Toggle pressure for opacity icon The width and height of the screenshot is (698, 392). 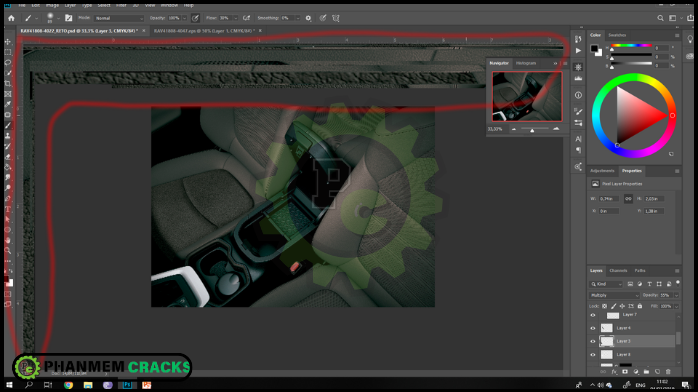tap(195, 18)
